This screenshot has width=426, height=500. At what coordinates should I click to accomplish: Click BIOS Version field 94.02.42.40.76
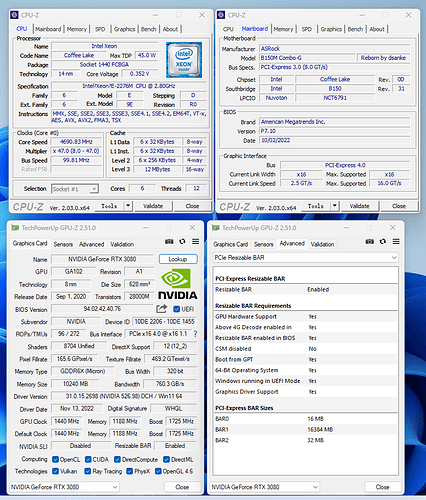tap(102, 309)
